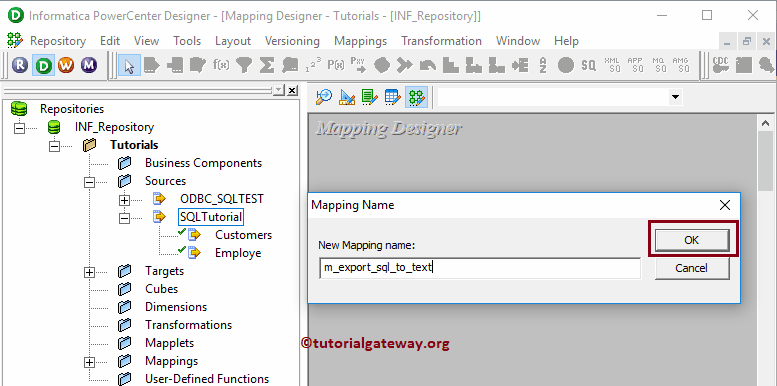Select the 1-2-3 Sequence Generator tool
Screen dimensions: 777x386
(x=313, y=65)
